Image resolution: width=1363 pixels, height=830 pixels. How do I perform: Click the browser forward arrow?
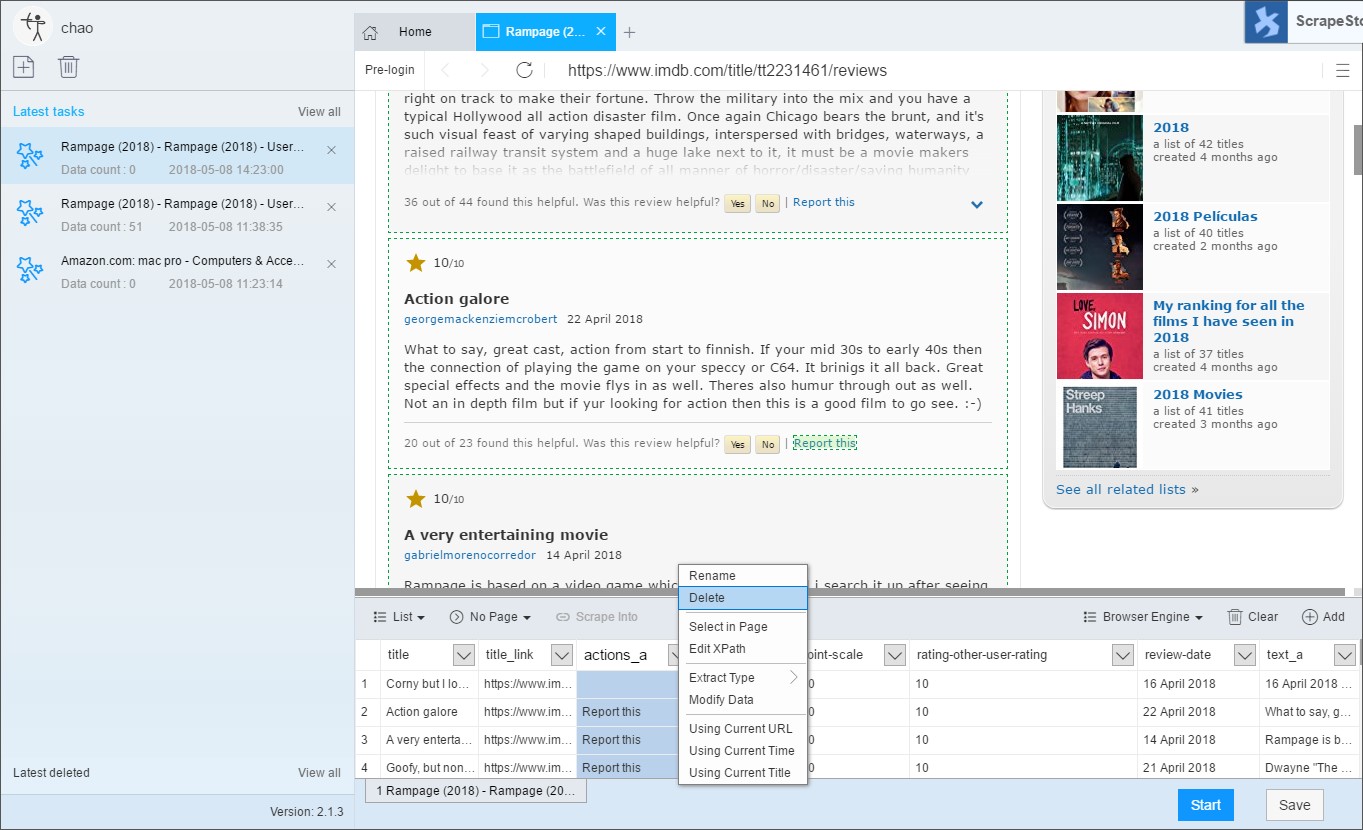pyautogui.click(x=485, y=70)
